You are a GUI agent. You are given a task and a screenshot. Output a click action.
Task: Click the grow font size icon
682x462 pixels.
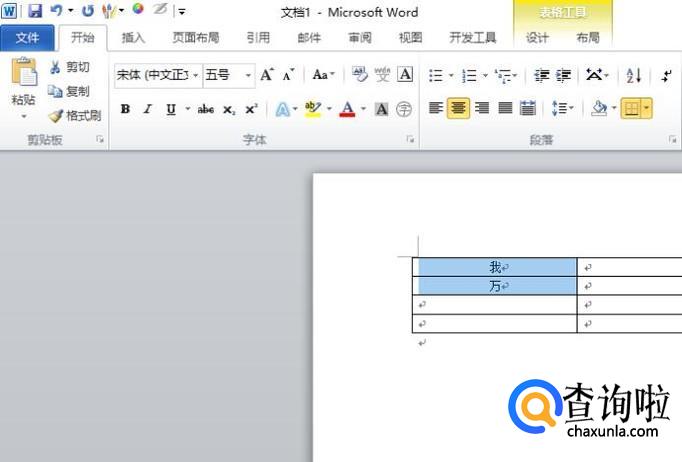(267, 75)
